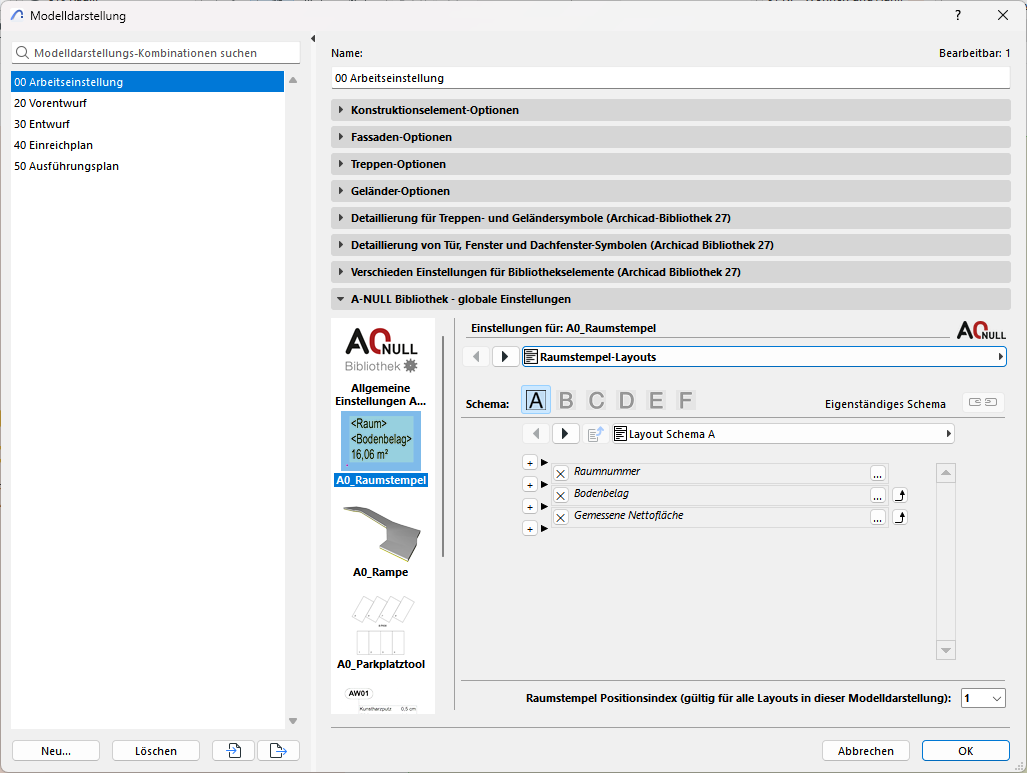The width and height of the screenshot is (1027, 773).
Task: Select 50 Ausführungsplan combination
Action: pos(147,166)
